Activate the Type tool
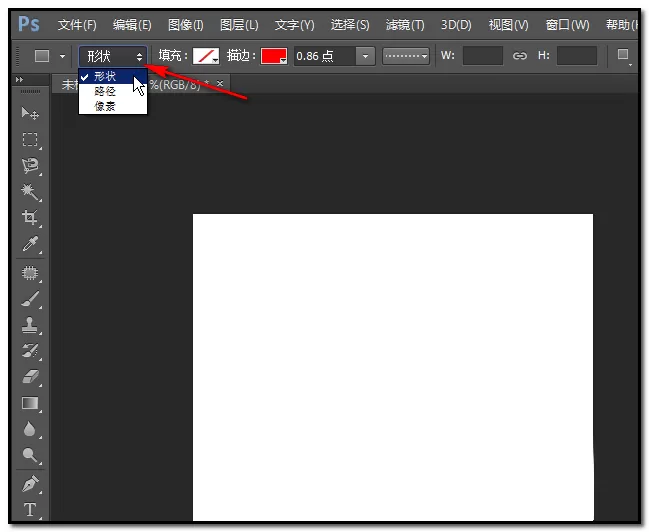 [x=30, y=509]
